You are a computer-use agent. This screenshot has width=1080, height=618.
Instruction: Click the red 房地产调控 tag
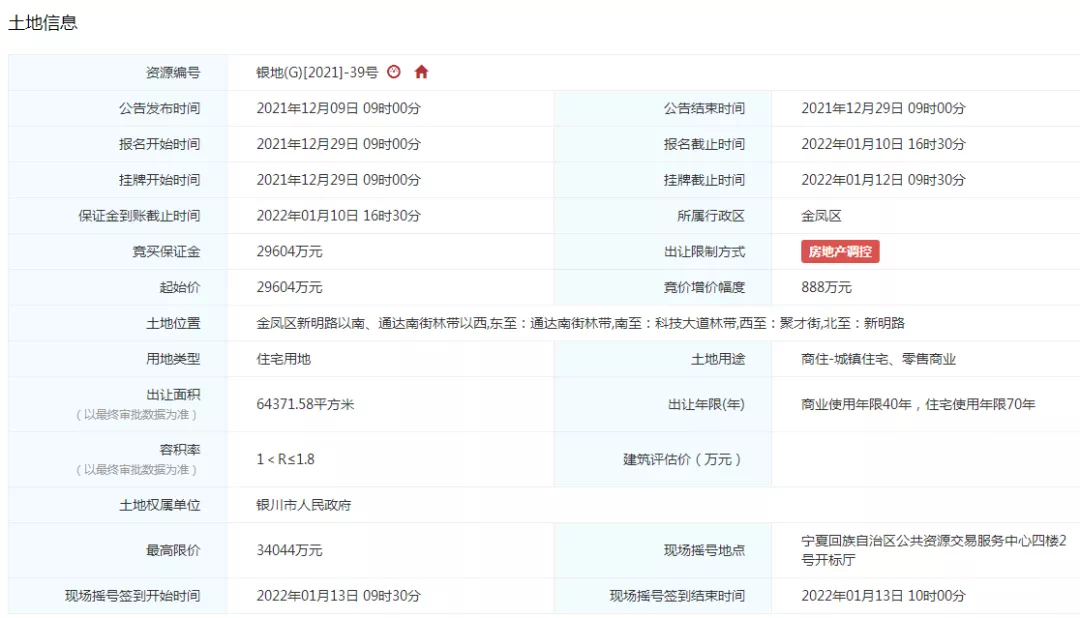(839, 252)
